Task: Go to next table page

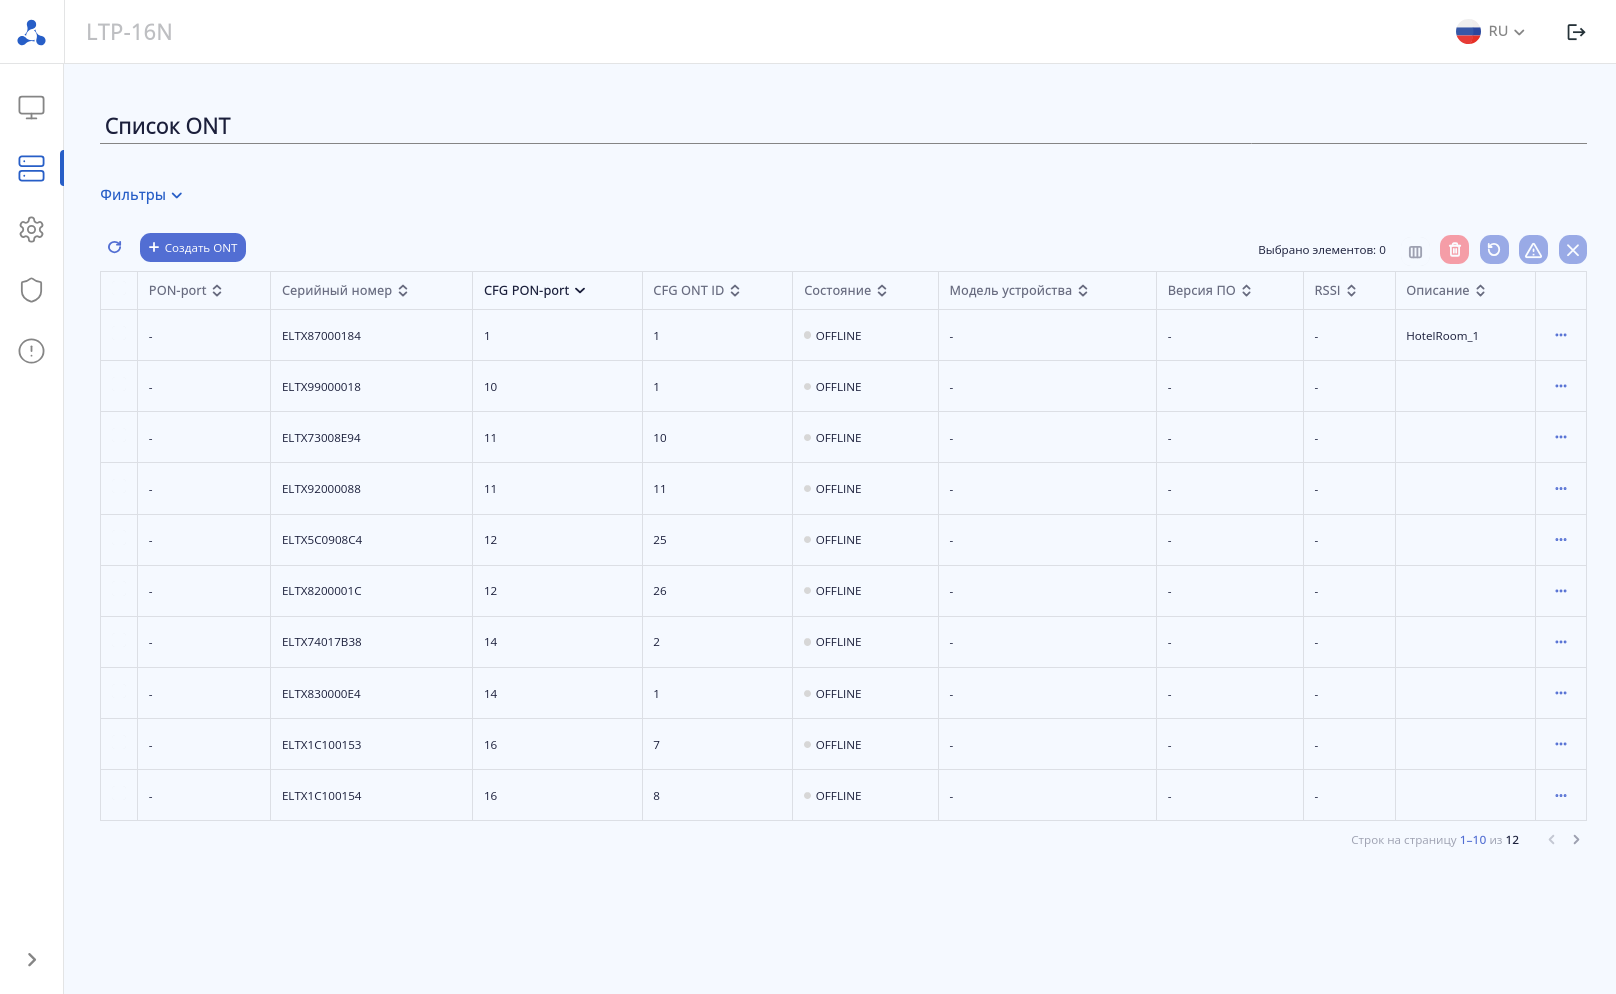Action: click(1576, 840)
